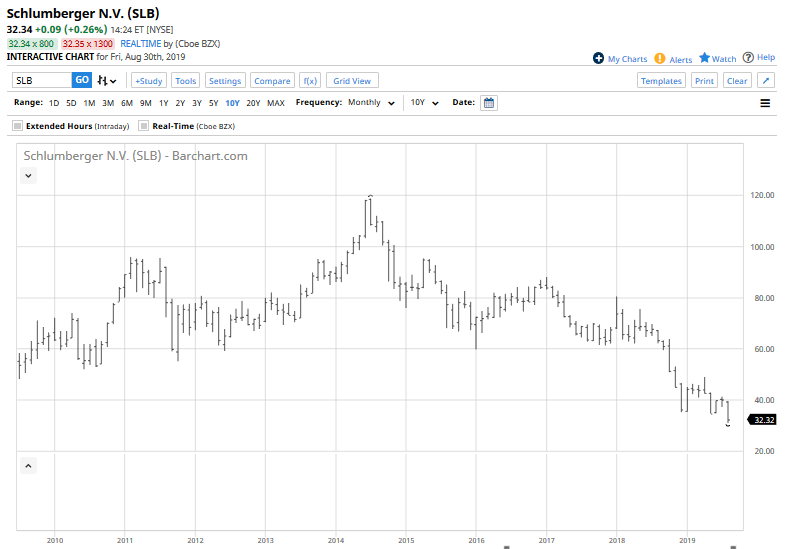Click the orange Alerts exclamation icon
Screen dimensions: 786x549
660,58
